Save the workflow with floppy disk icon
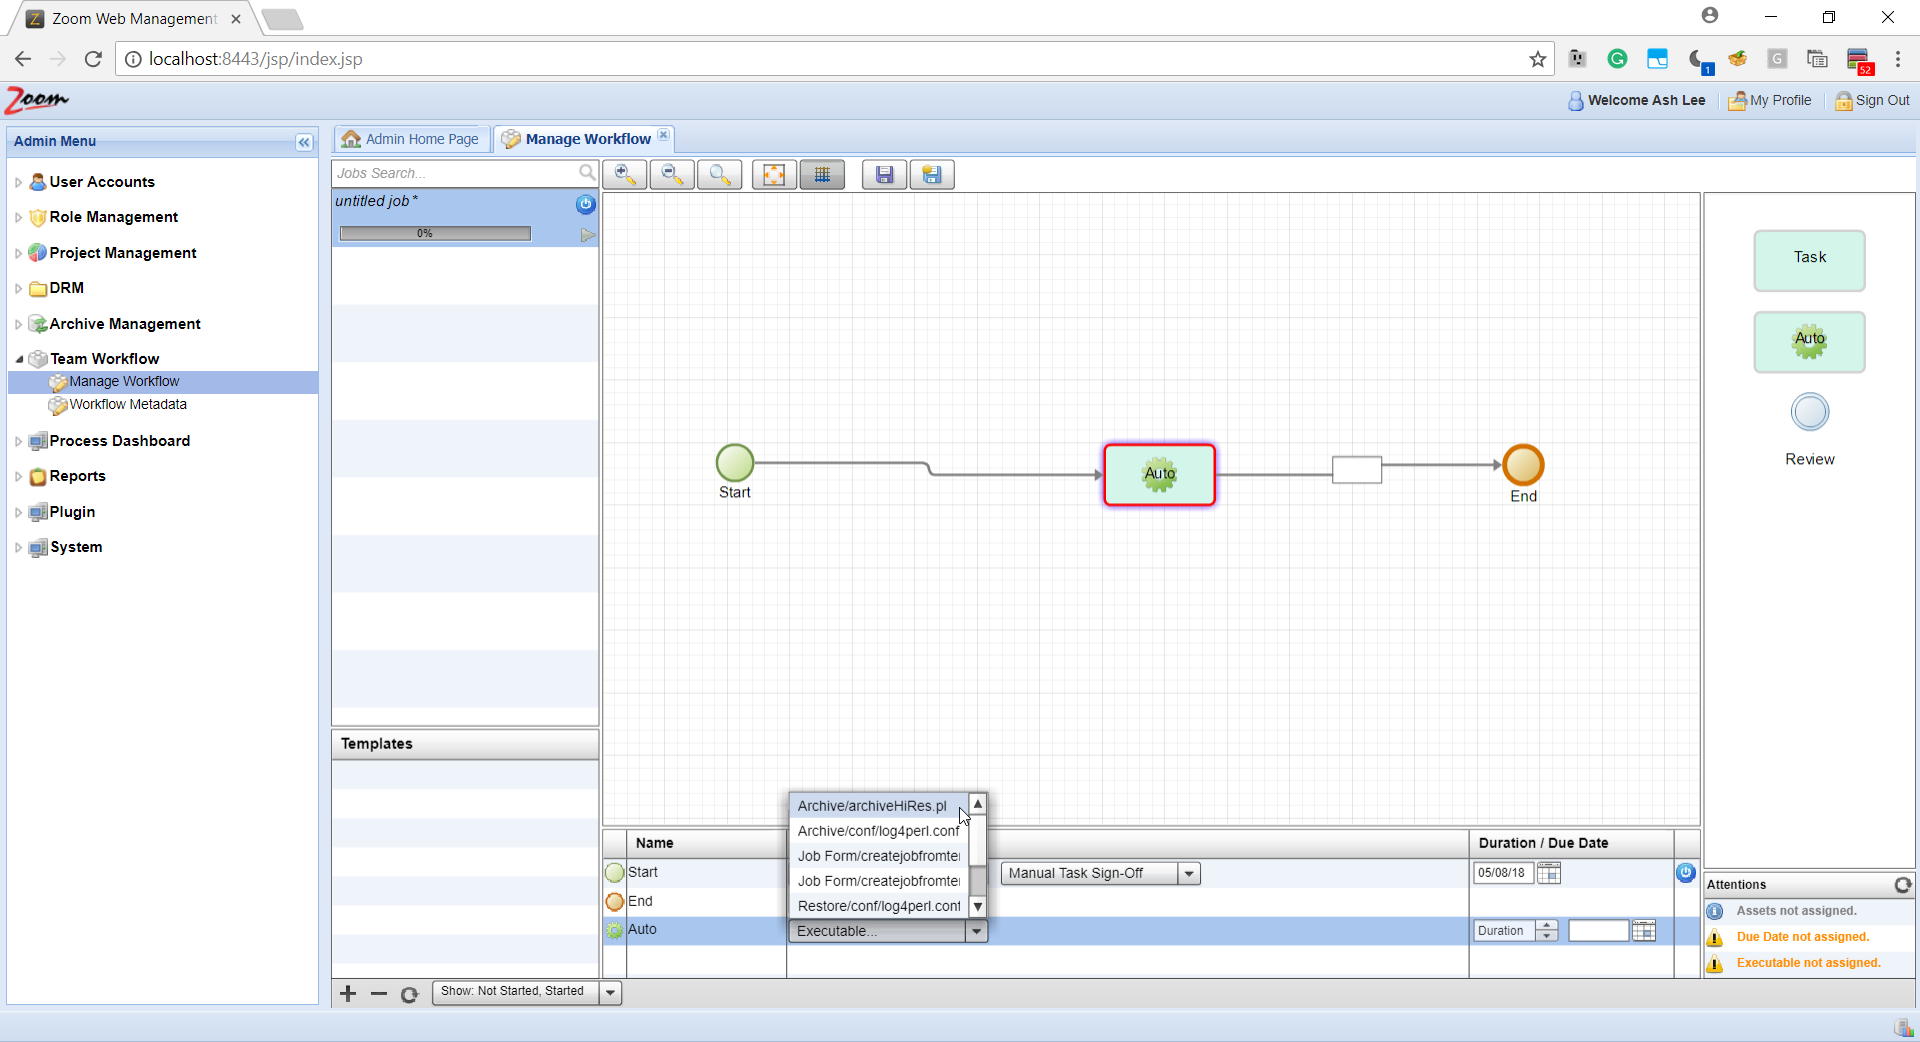1920x1042 pixels. pos(884,175)
